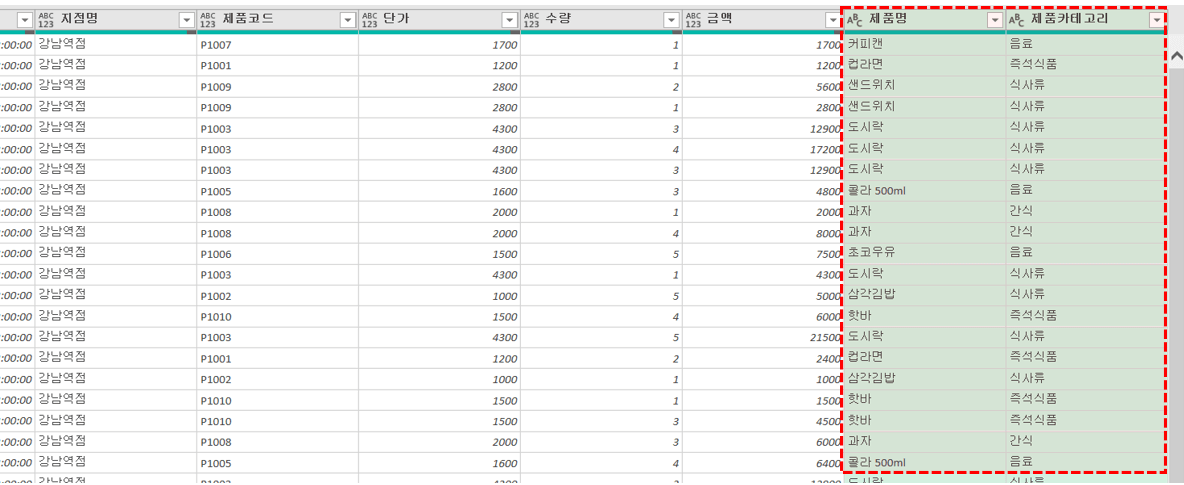Open the 수량 column data type icon
Image resolution: width=1184 pixels, height=485 pixels.
point(532,20)
